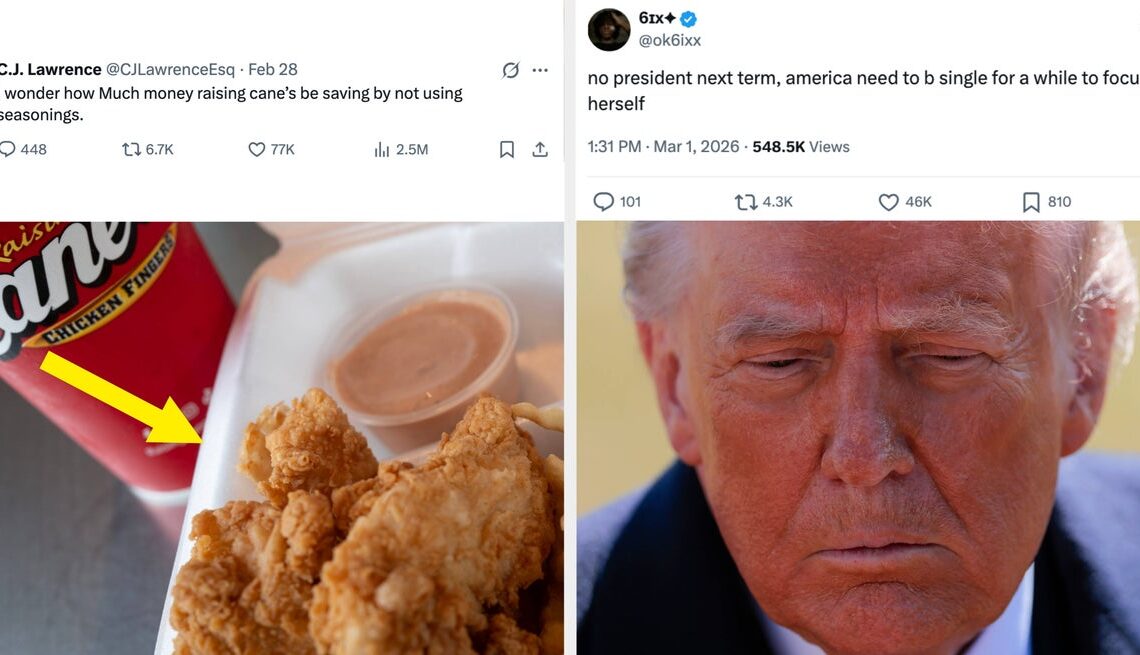Bookmark C.J. Lawrence's tweet
Viewport: 1140px width, 655px height.
coord(506,148)
